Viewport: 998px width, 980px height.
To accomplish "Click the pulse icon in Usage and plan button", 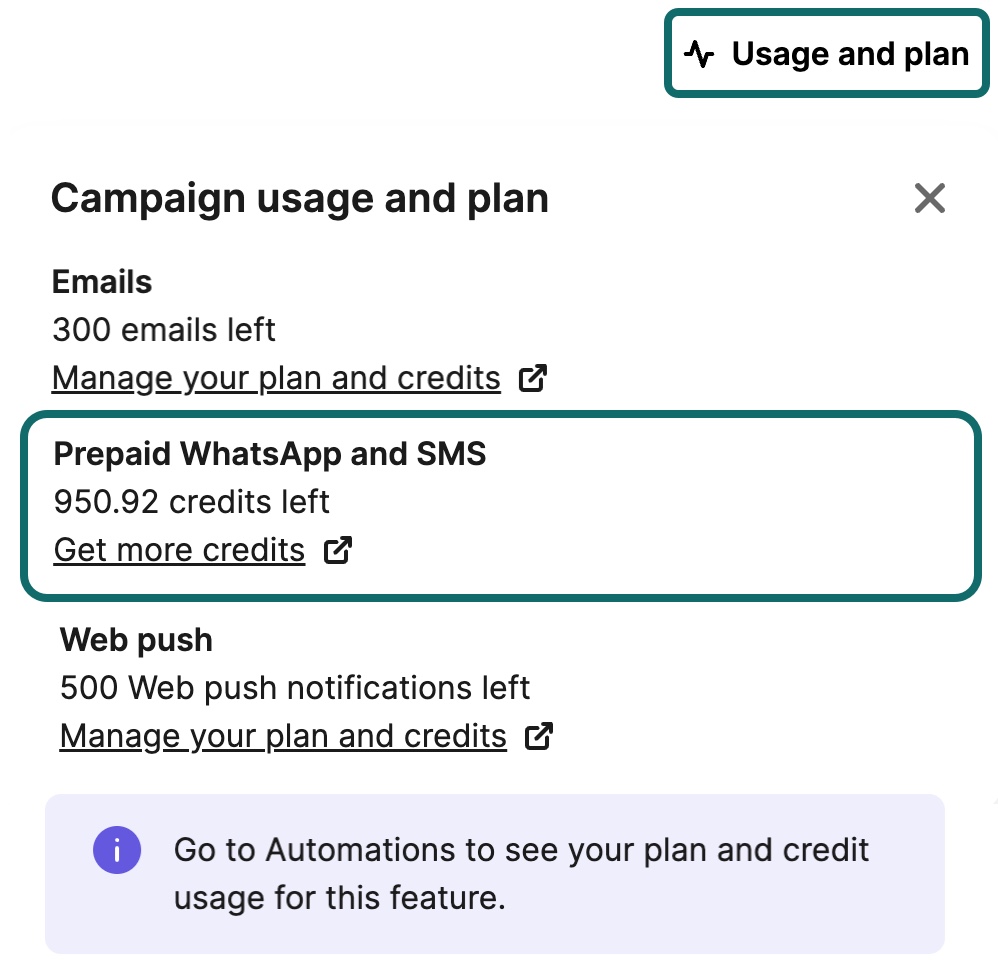I will click(701, 53).
